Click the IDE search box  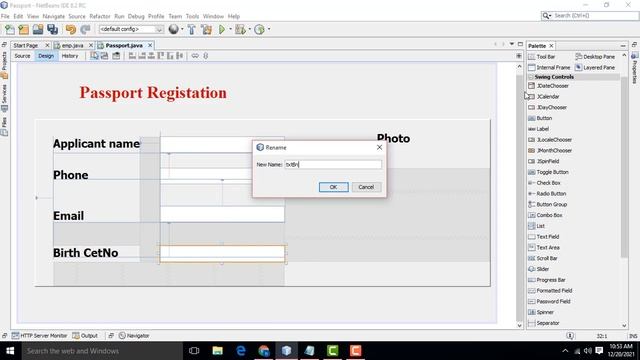590,16
